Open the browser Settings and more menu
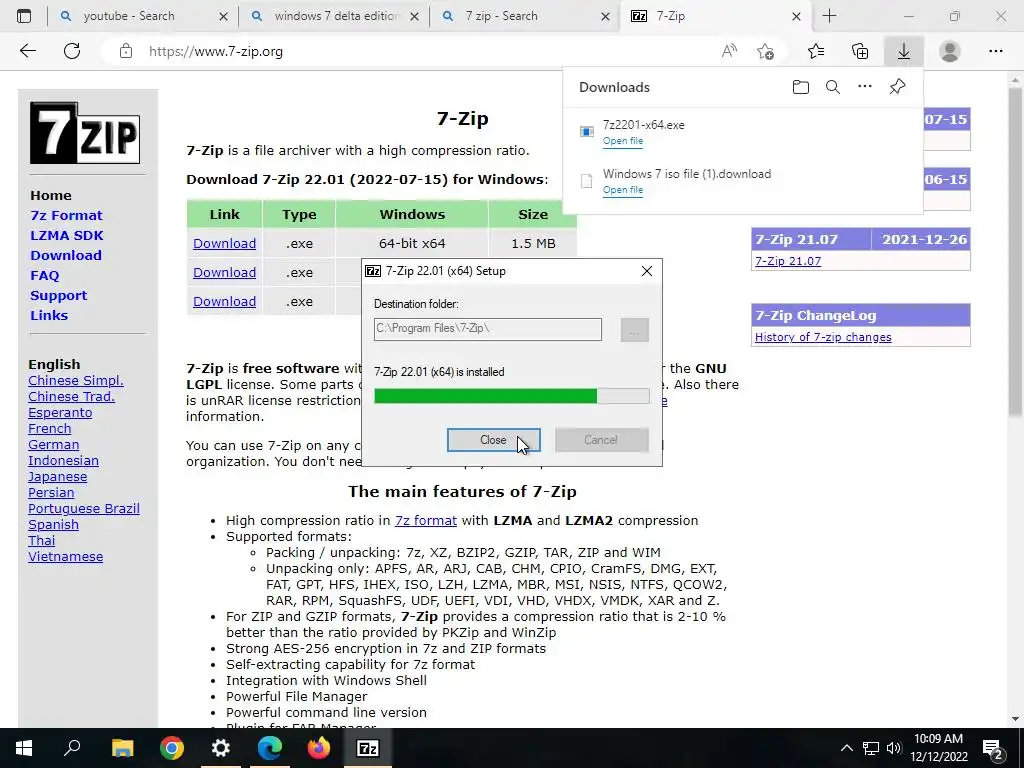This screenshot has width=1024, height=768. coord(995,51)
